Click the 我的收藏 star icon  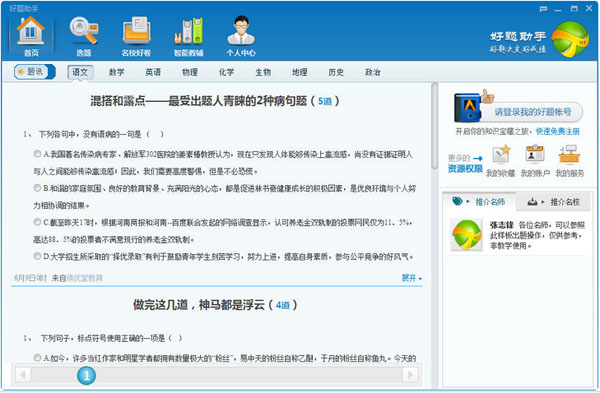click(x=501, y=155)
